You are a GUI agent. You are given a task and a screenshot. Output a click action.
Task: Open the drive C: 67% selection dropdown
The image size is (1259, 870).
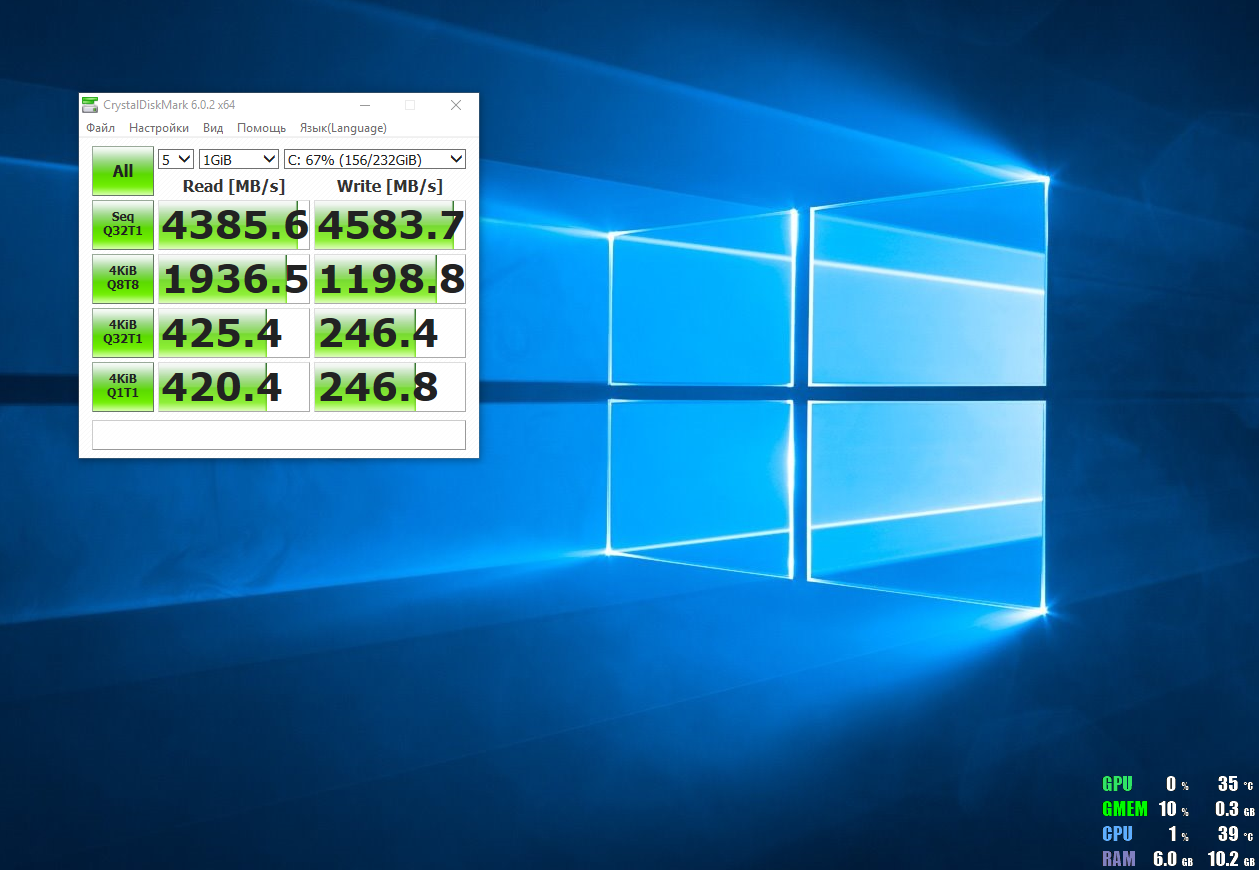coord(375,159)
